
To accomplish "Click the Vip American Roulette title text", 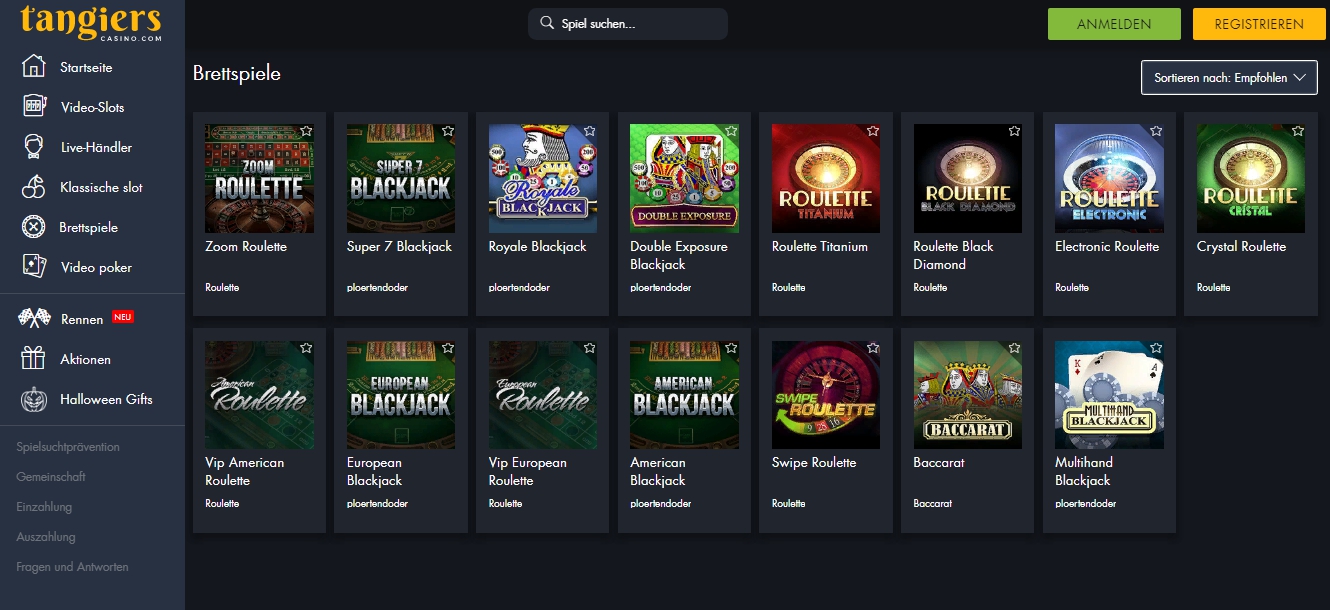I will pyautogui.click(x=245, y=471).
